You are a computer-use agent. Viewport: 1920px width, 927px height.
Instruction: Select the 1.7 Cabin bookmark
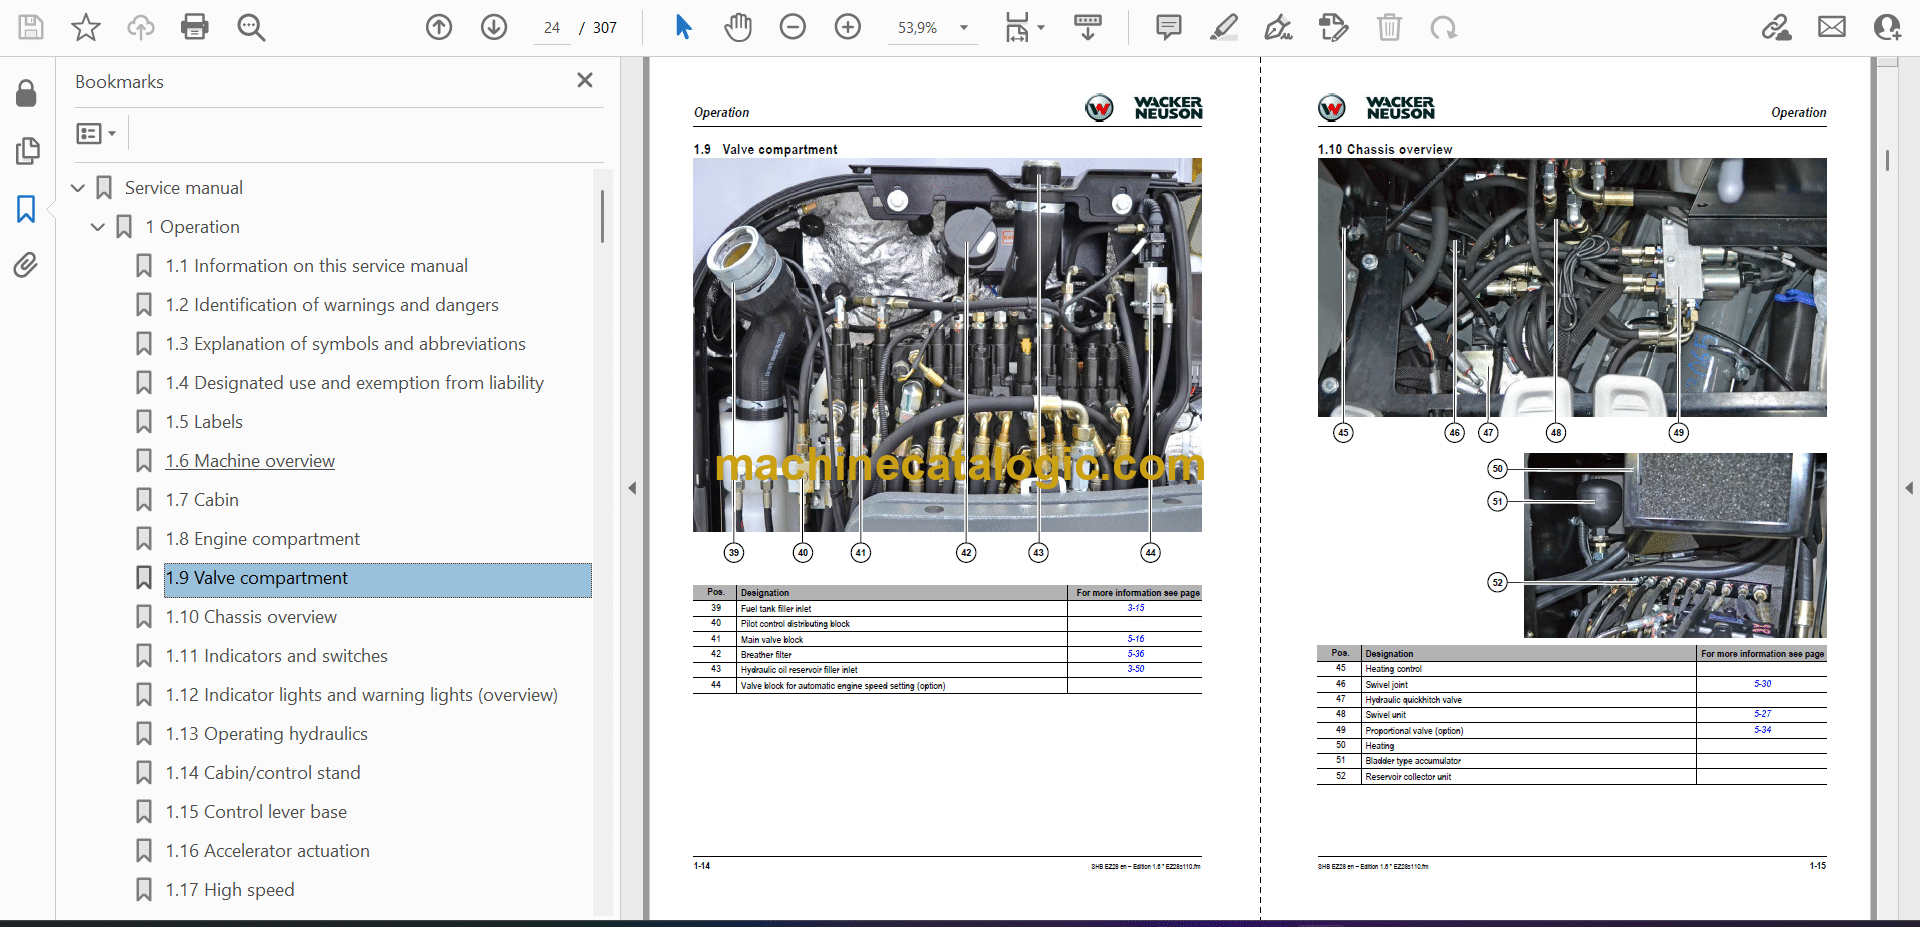(202, 500)
